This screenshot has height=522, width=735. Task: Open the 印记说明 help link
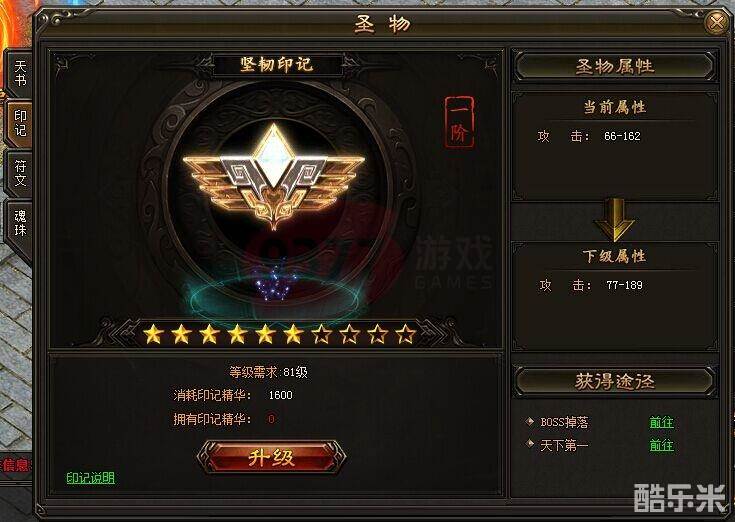pos(90,477)
